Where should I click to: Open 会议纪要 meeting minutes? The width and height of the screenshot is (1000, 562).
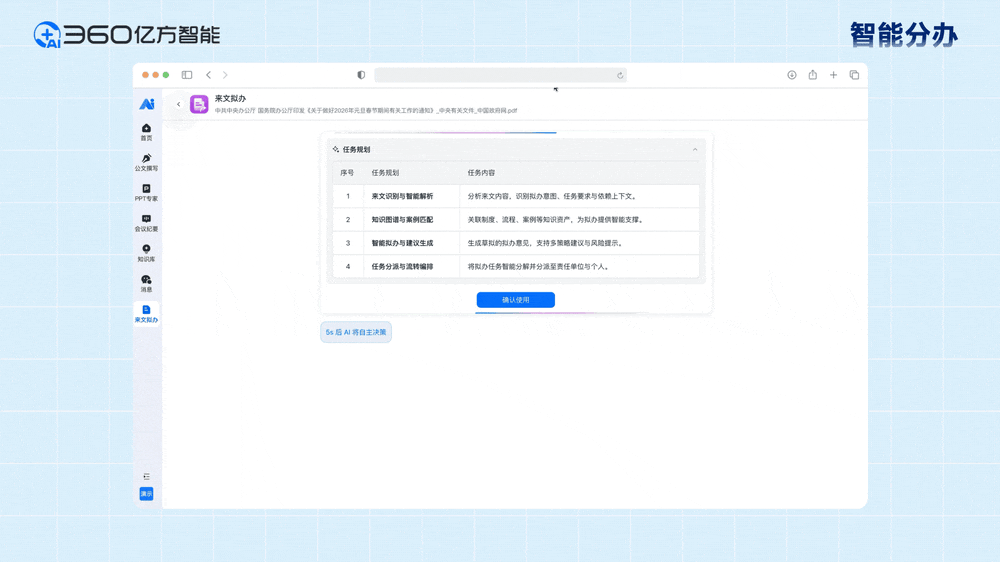click(x=146, y=222)
